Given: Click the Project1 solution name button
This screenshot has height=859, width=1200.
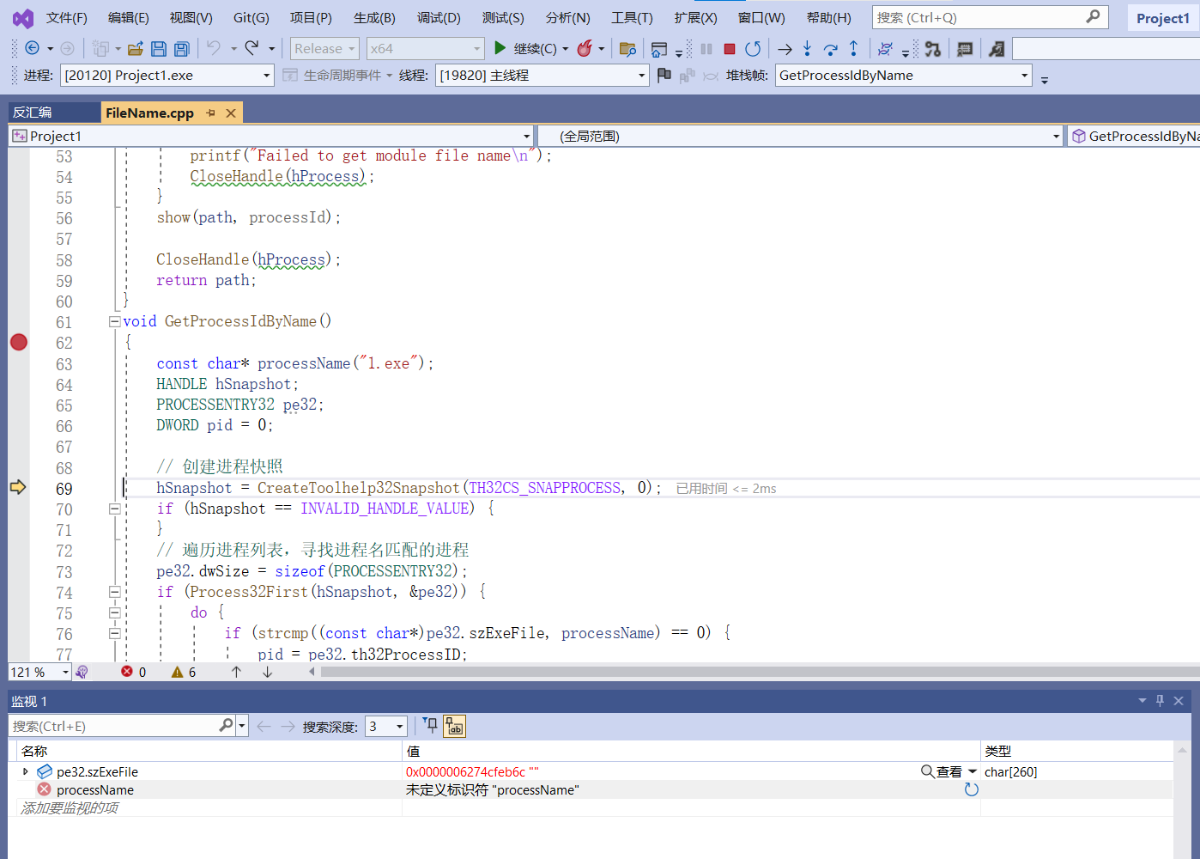Looking at the screenshot, I should pyautogui.click(x=1162, y=18).
